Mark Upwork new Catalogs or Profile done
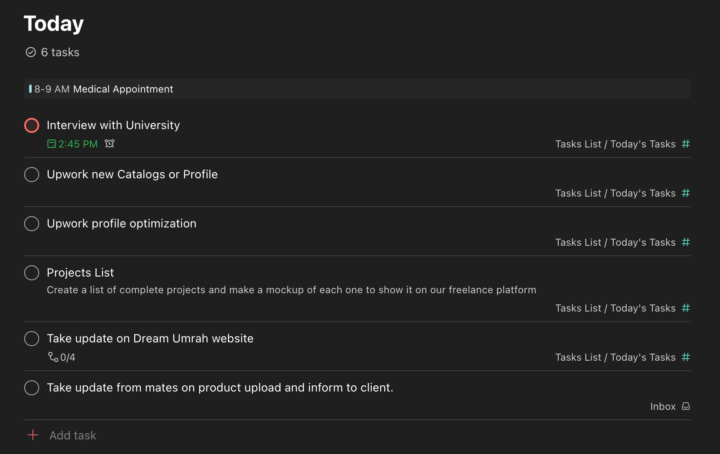 [32, 174]
